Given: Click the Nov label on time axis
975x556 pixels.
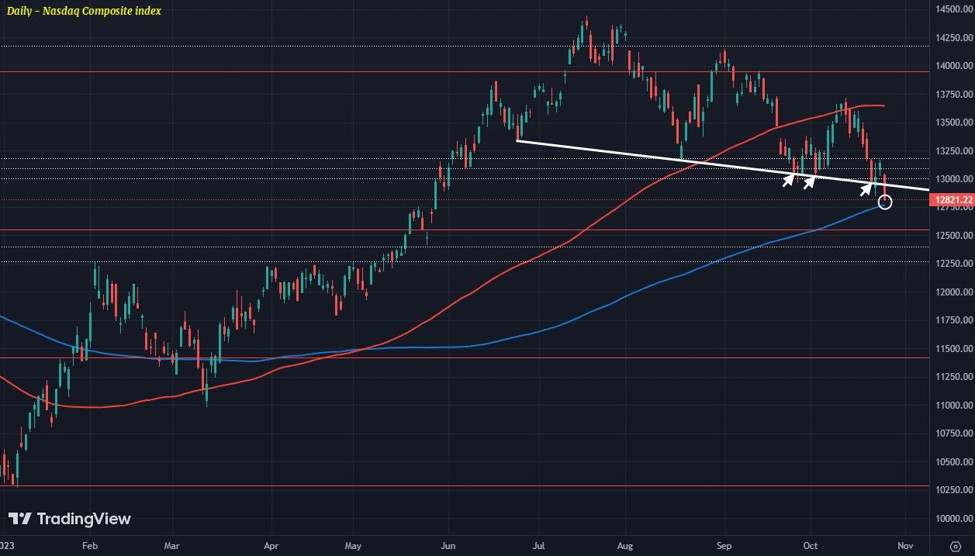Looking at the screenshot, I should point(905,546).
